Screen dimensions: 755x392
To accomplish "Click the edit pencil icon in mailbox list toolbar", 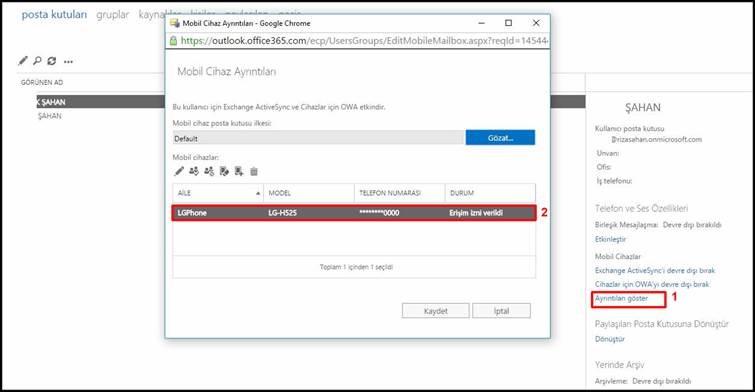I will pyautogui.click(x=23, y=61).
